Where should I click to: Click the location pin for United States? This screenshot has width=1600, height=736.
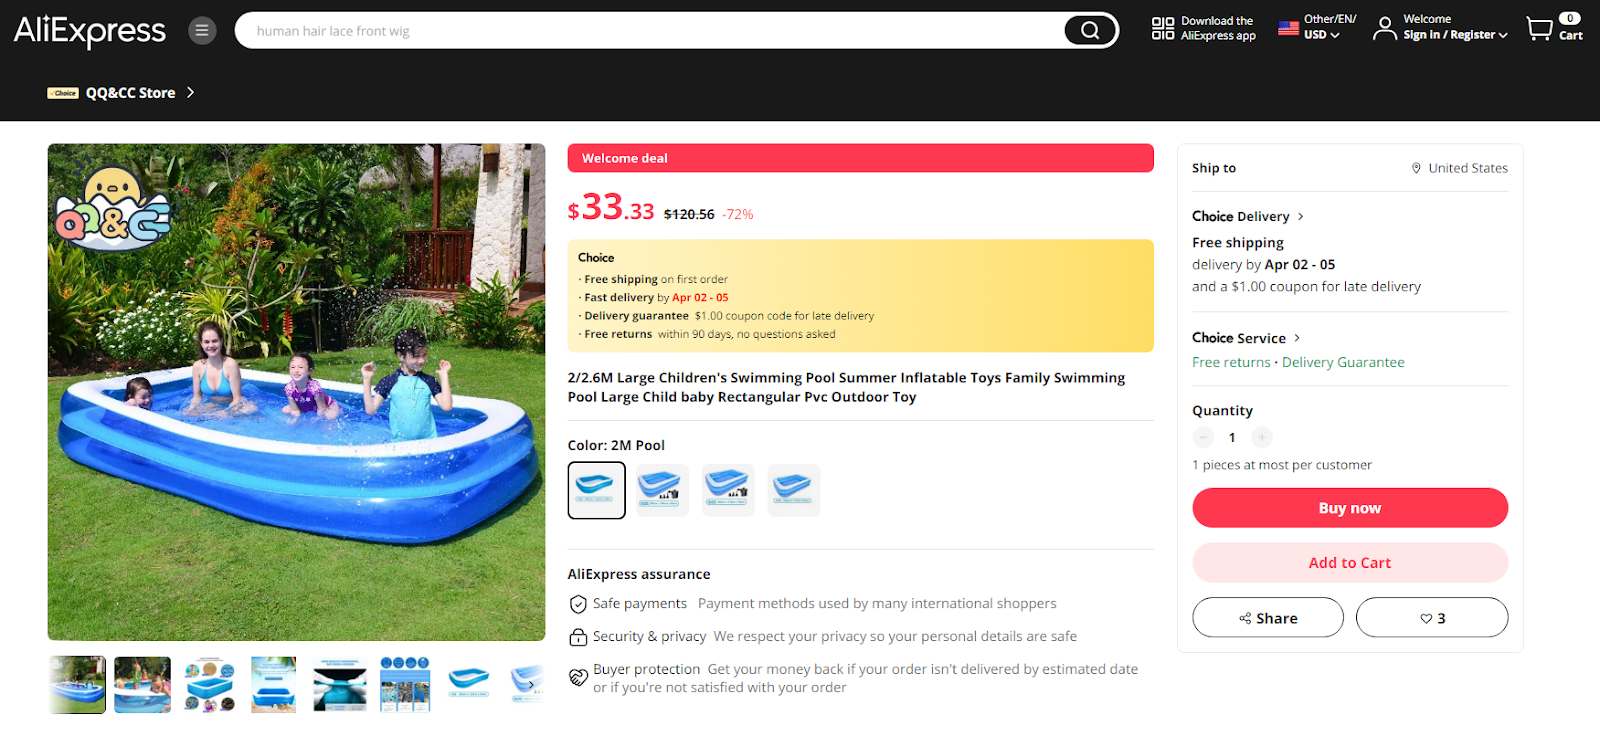[1416, 168]
